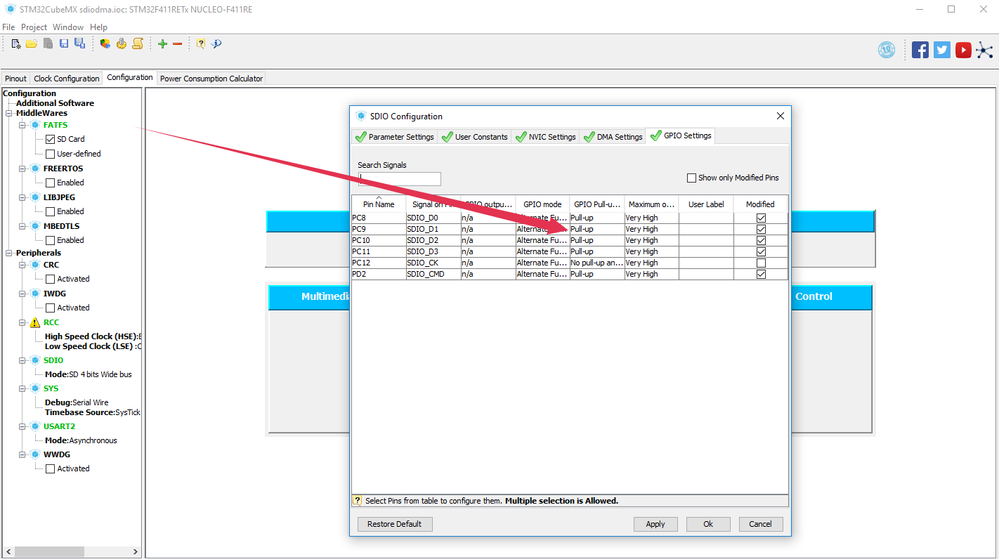Click the Search Signals input field
Image resolution: width=999 pixels, height=559 pixels.
tap(399, 179)
